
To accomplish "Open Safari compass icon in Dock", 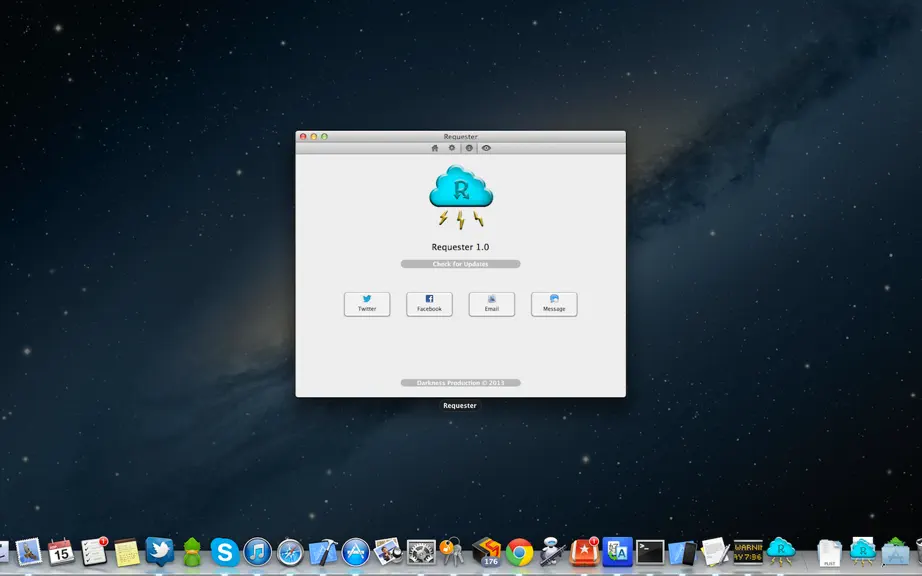I will coord(290,552).
